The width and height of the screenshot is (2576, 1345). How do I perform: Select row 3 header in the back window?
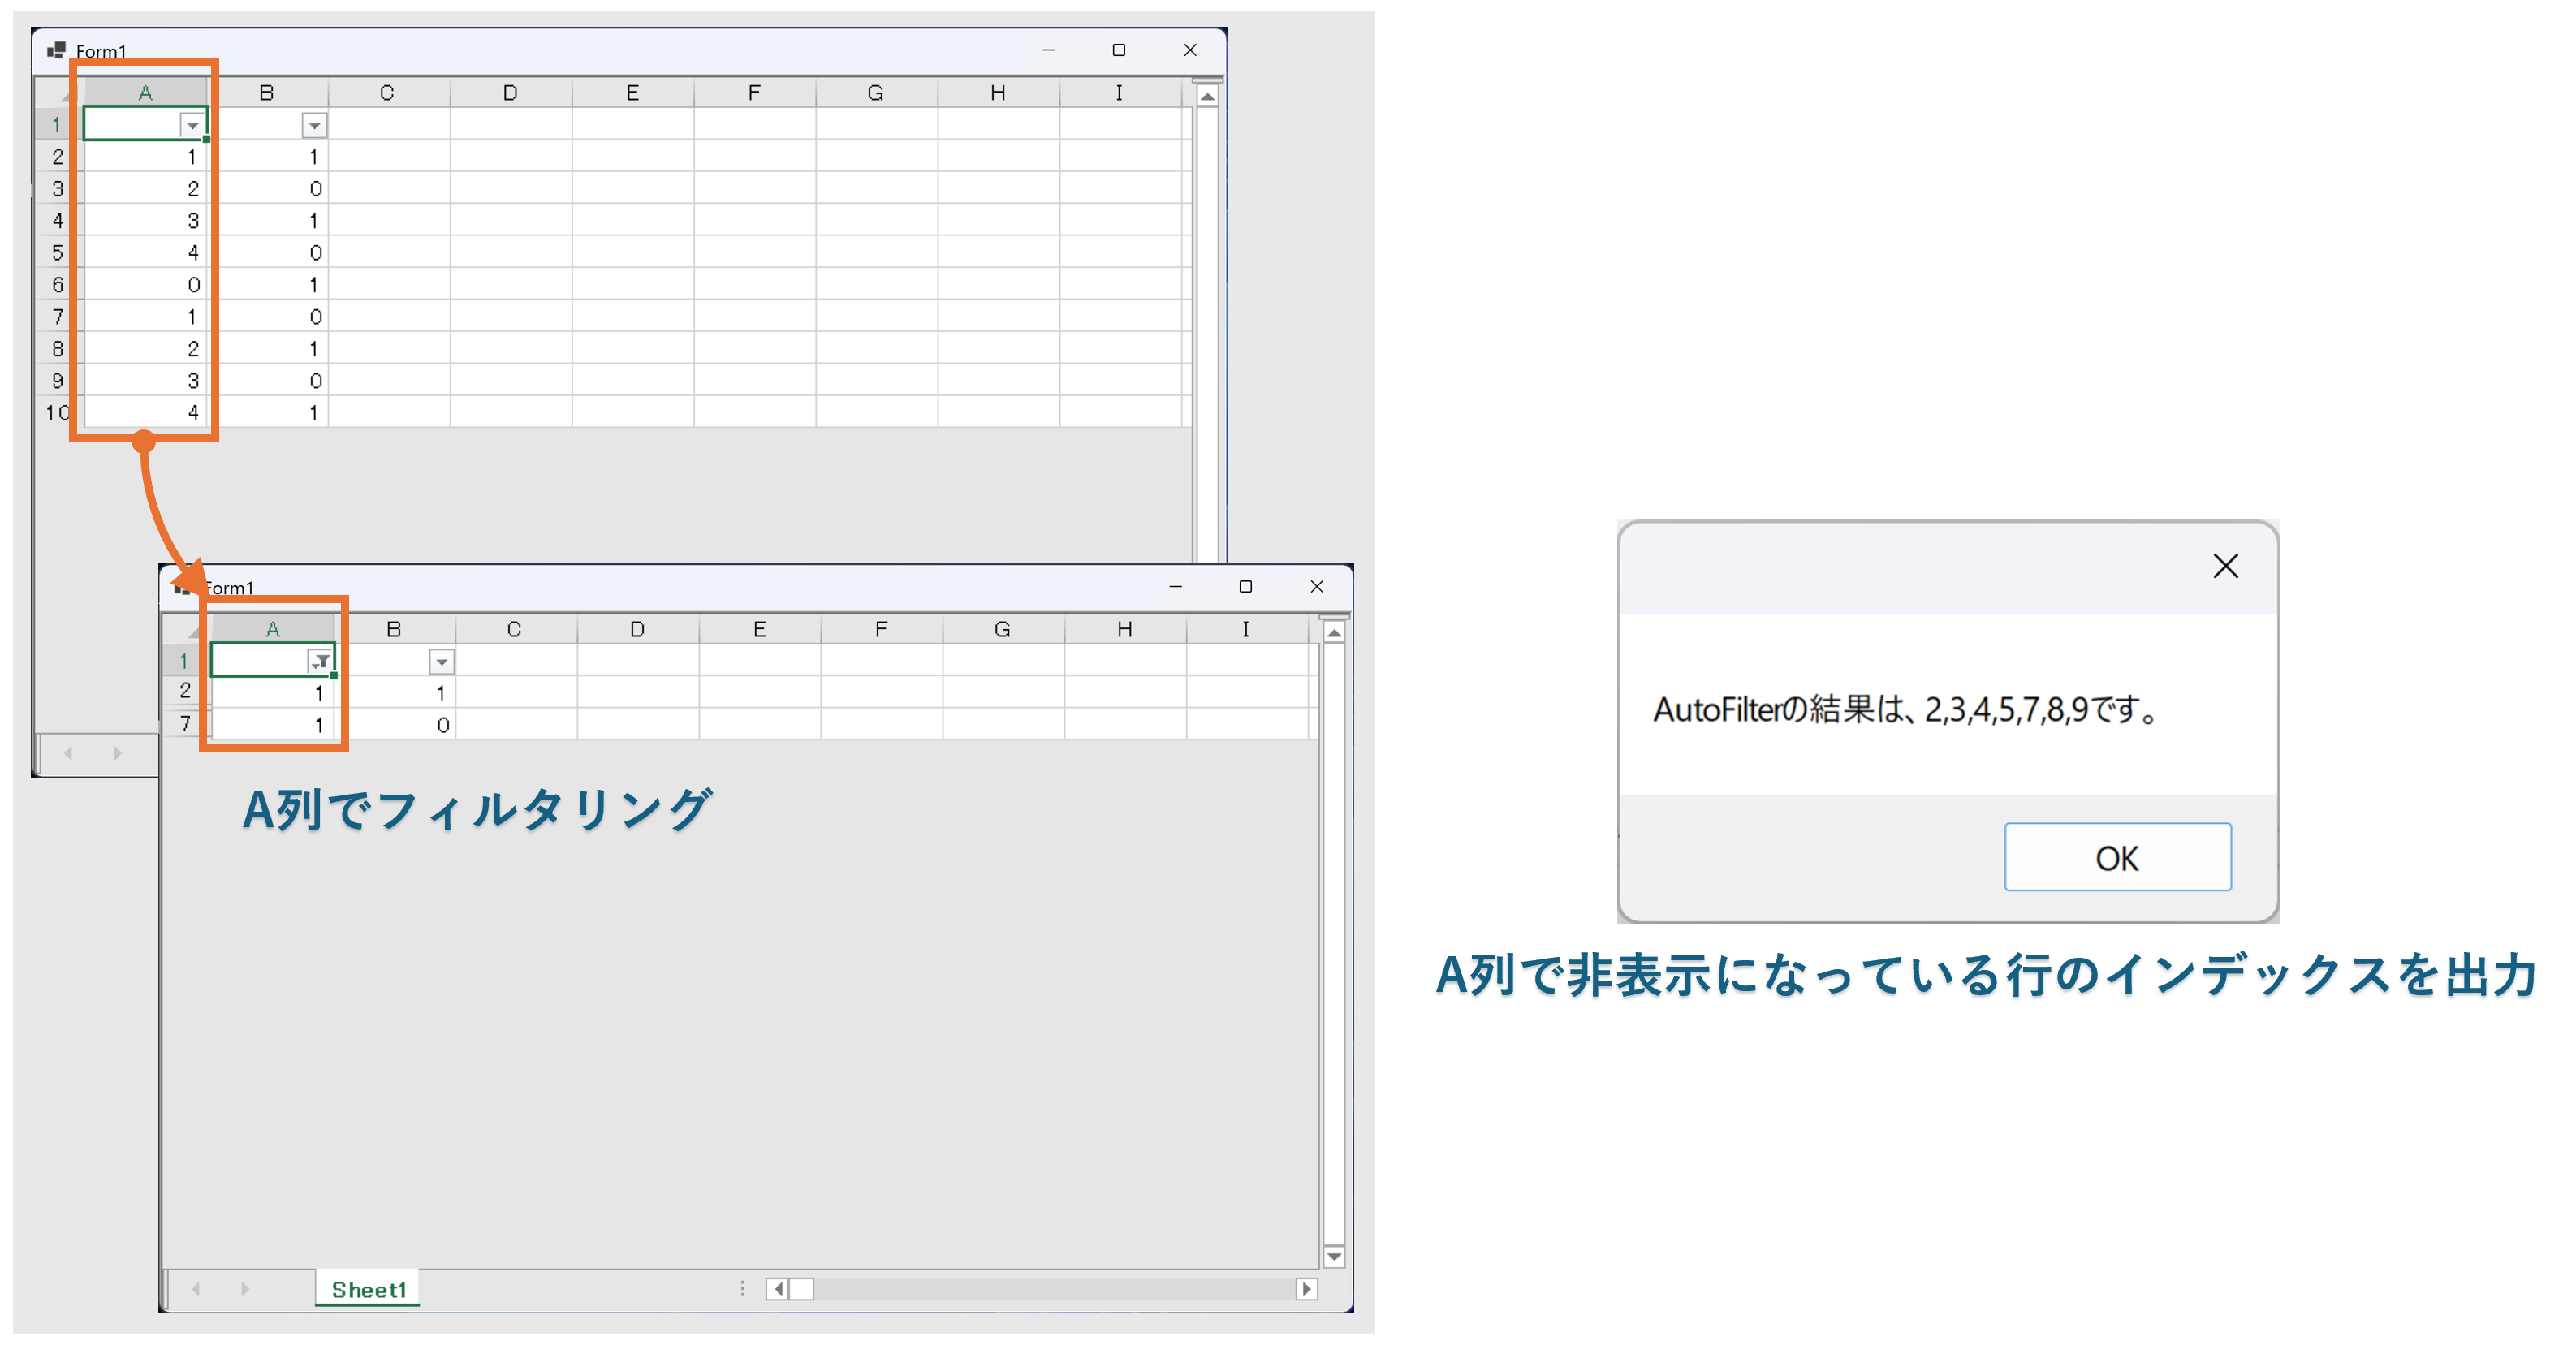pyautogui.click(x=58, y=189)
